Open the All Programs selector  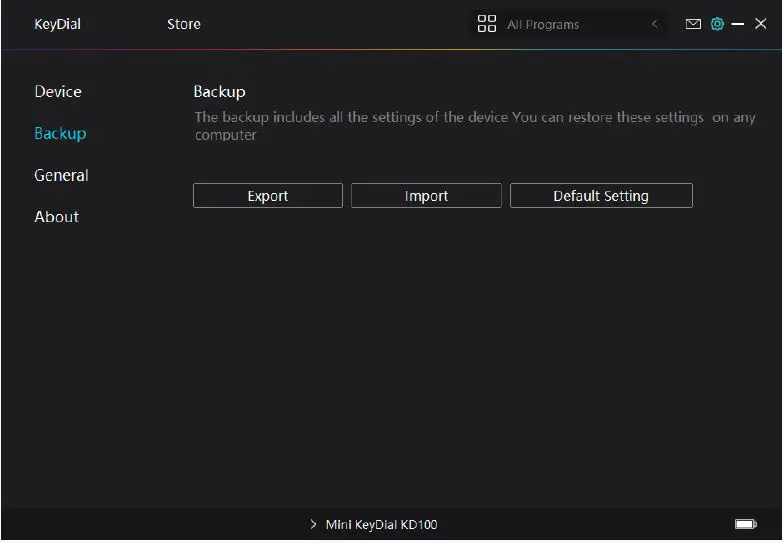click(x=569, y=24)
